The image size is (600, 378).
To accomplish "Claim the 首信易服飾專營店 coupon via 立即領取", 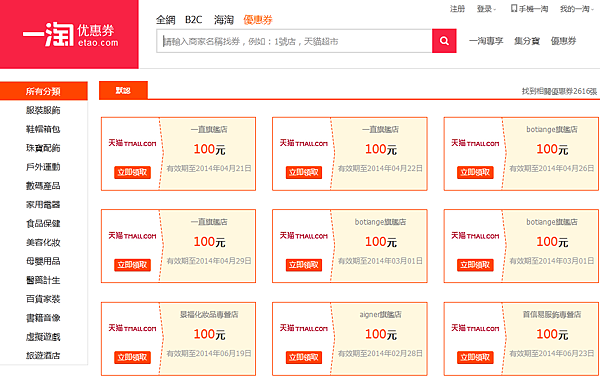I will [475, 358].
